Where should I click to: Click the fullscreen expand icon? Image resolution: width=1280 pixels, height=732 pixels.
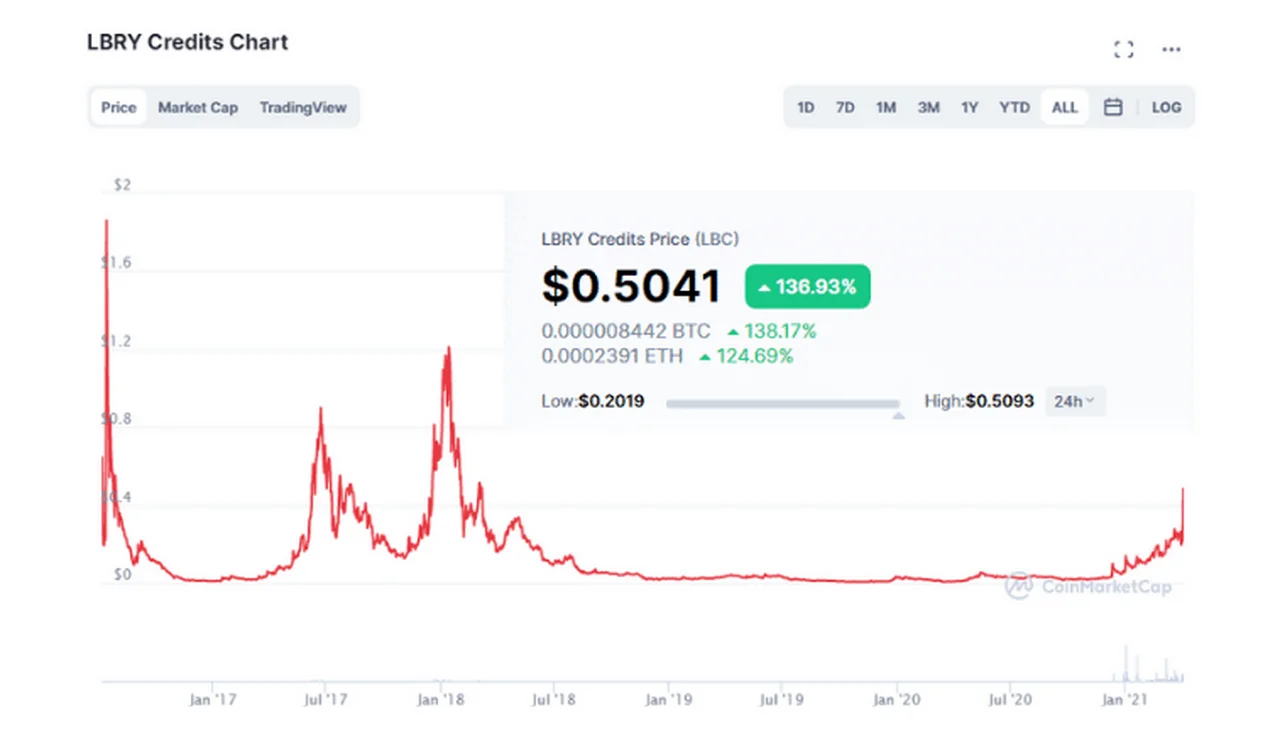click(x=1123, y=50)
